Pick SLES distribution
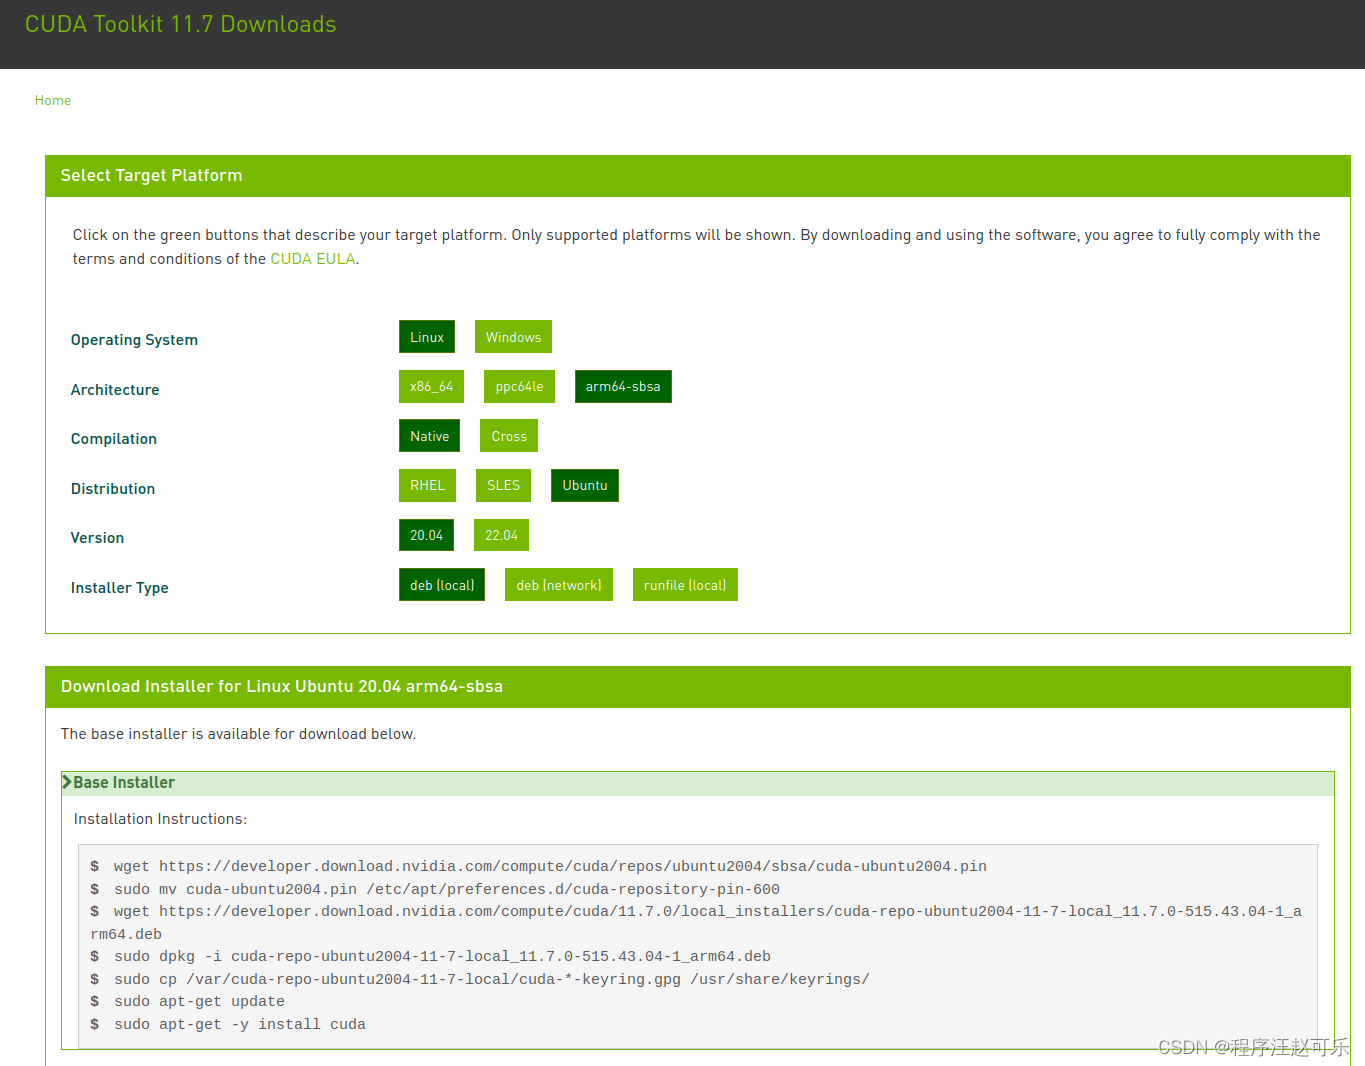1365x1066 pixels. [x=503, y=486]
